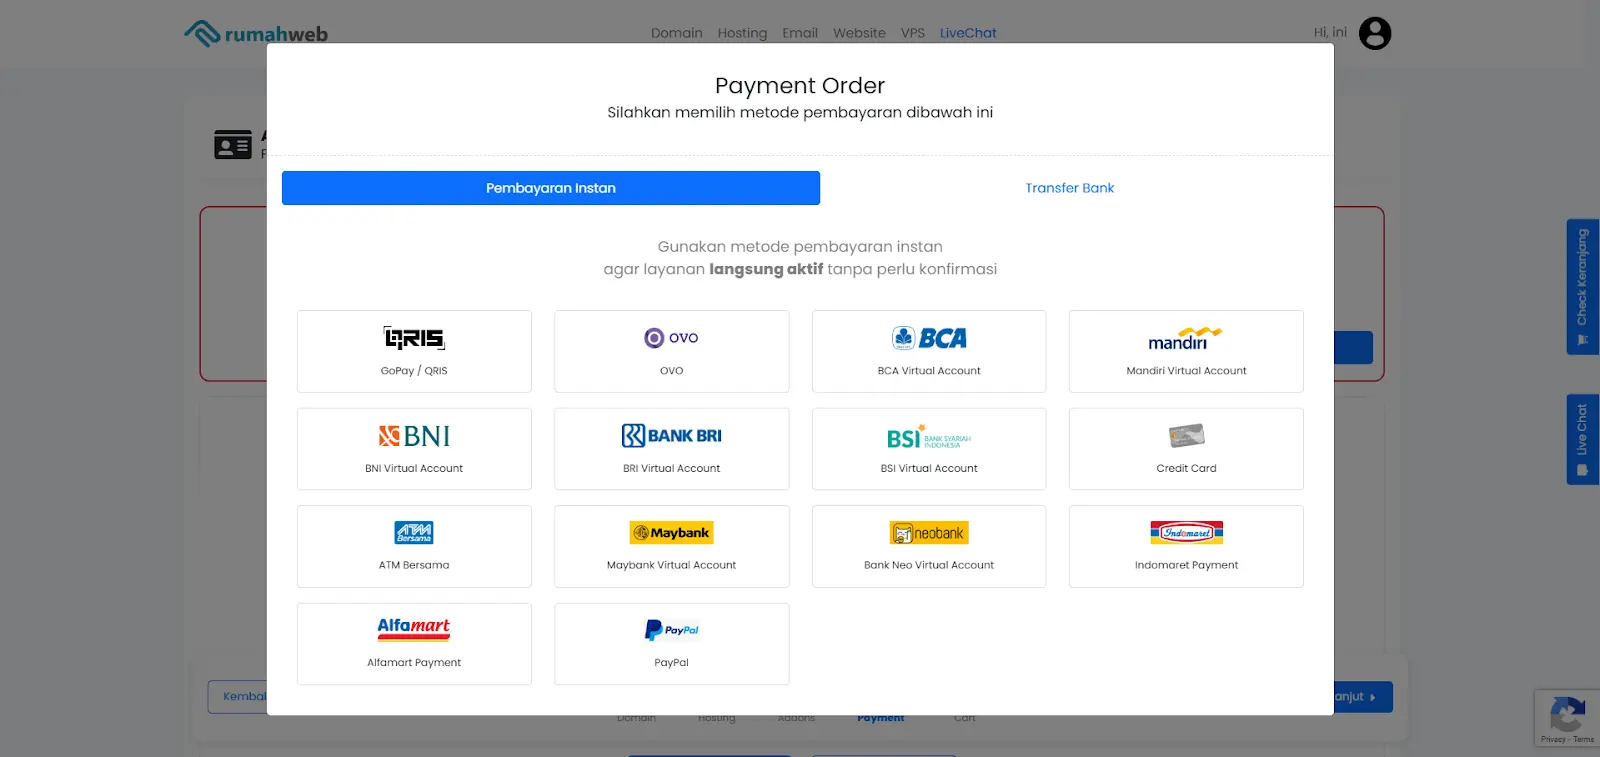Choose Maybank Virtual Account
This screenshot has width=1600, height=757.
pyautogui.click(x=671, y=546)
